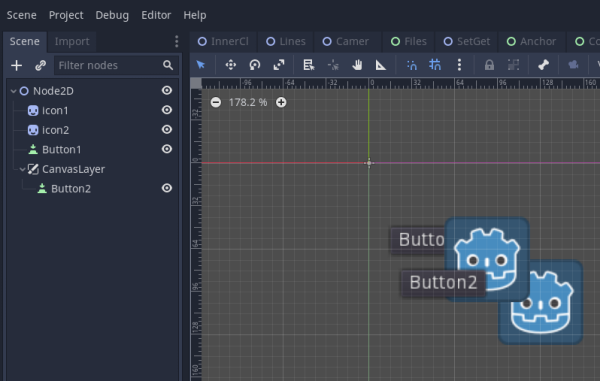Image resolution: width=600 pixels, height=381 pixels.
Task: Activate the Move Mode tool
Action: tap(231, 65)
